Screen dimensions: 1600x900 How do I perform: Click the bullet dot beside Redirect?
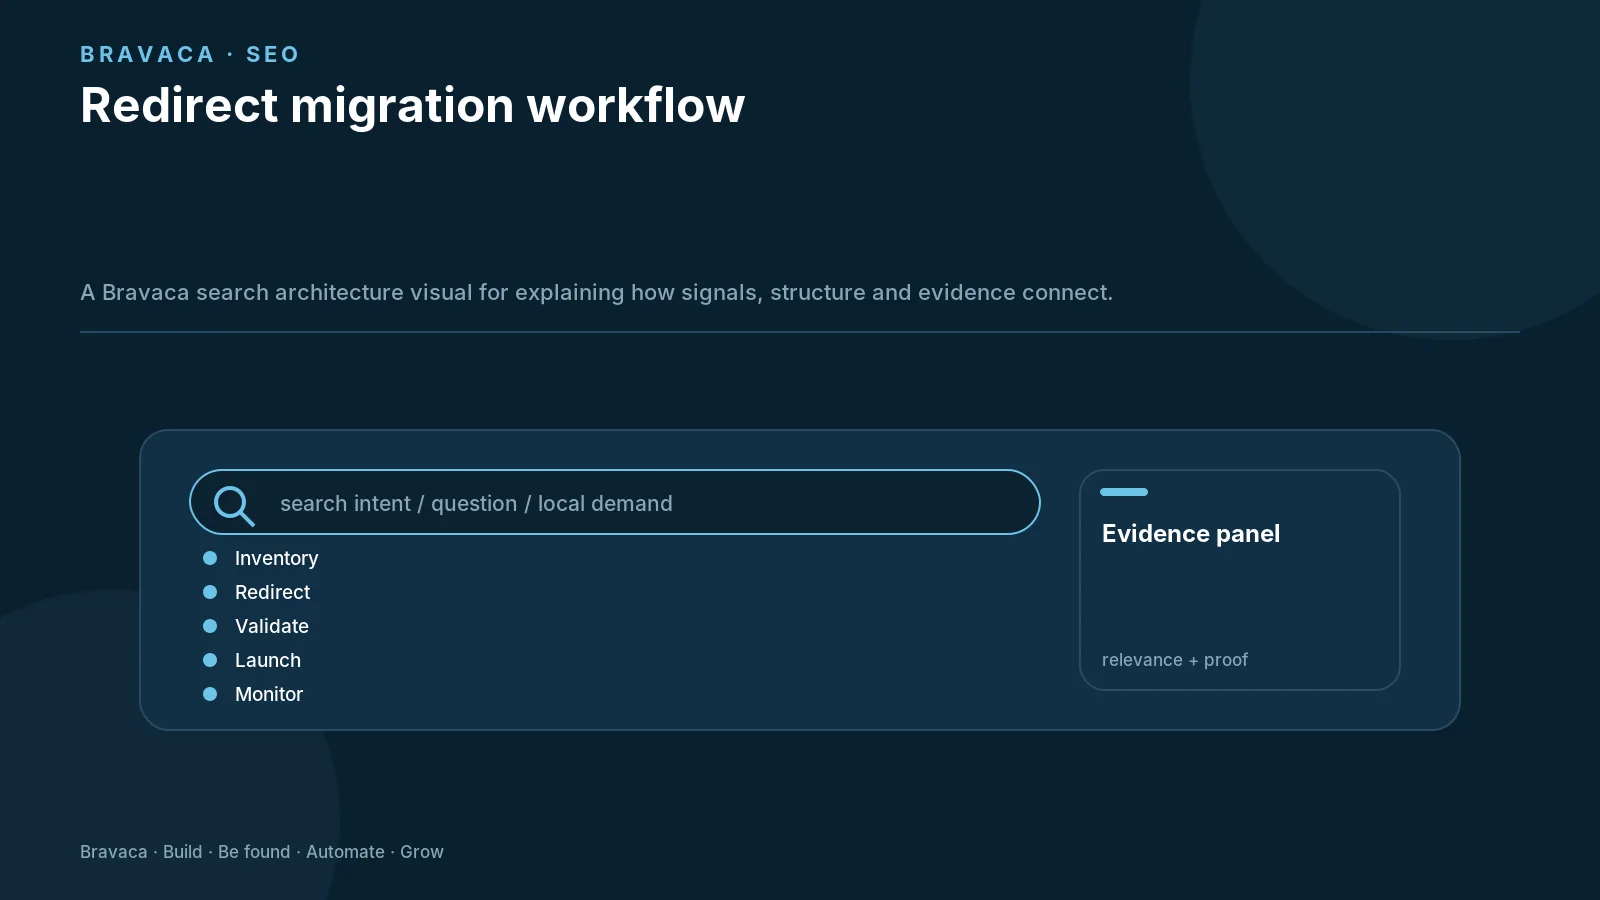point(210,592)
